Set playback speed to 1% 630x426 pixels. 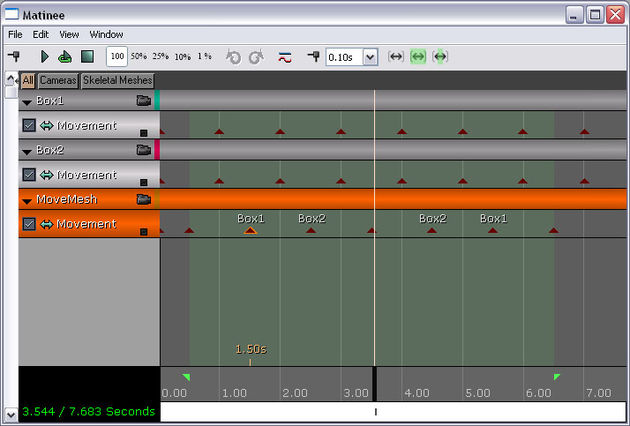tap(205, 56)
